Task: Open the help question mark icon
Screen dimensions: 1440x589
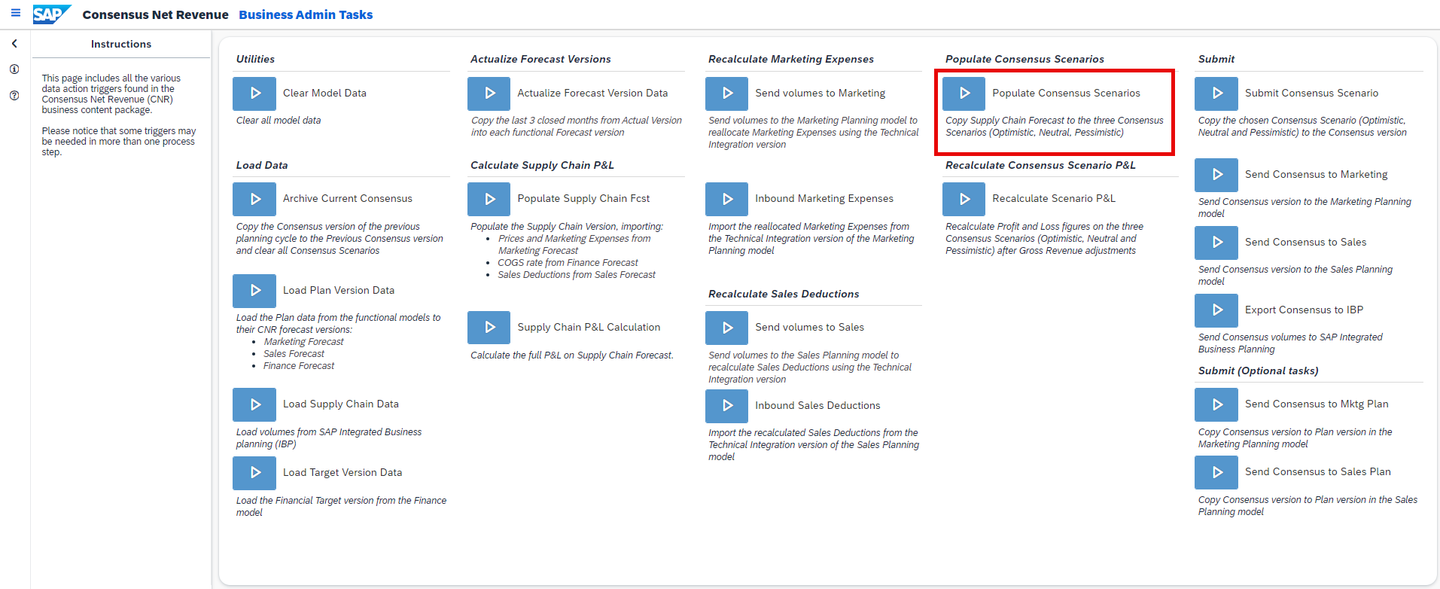Action: 15,96
